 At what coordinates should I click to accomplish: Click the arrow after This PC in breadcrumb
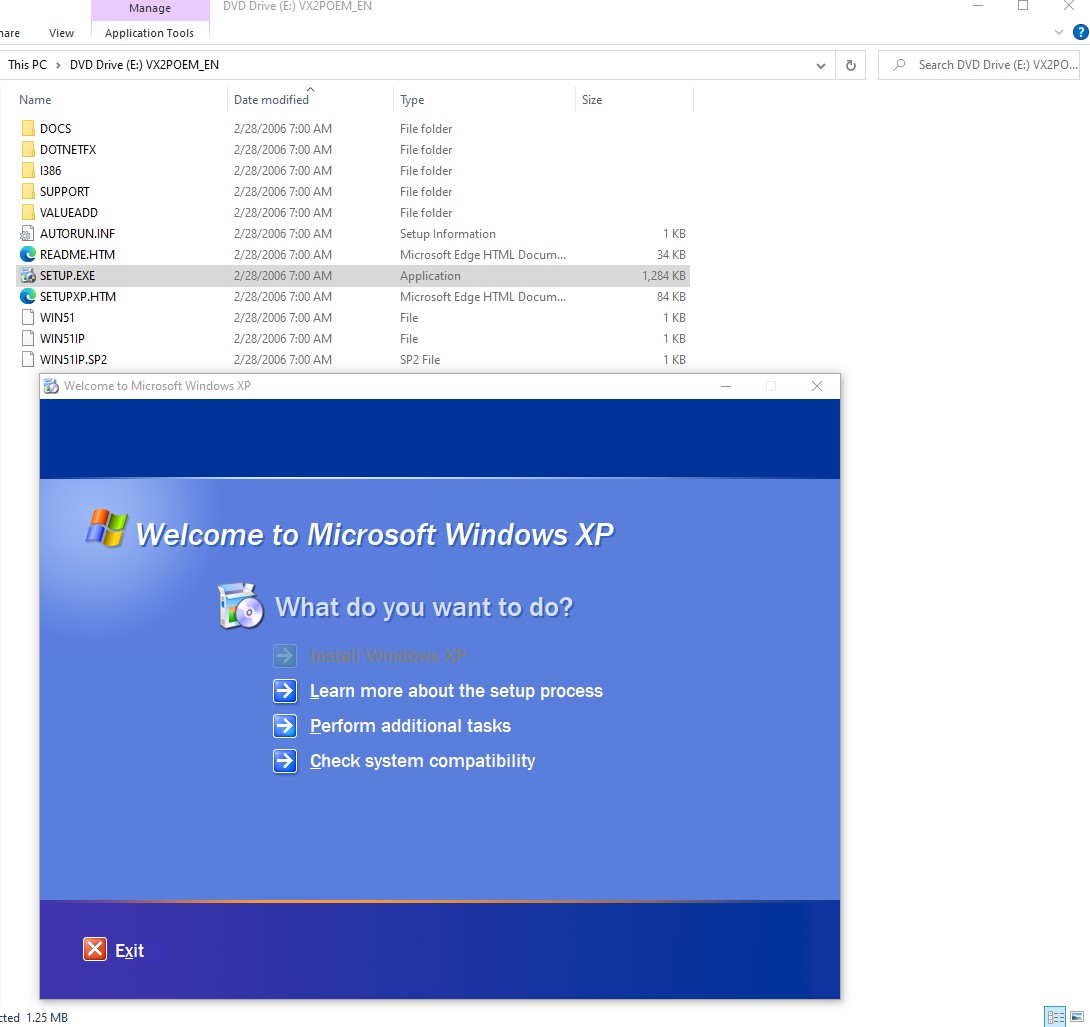[x=58, y=65]
